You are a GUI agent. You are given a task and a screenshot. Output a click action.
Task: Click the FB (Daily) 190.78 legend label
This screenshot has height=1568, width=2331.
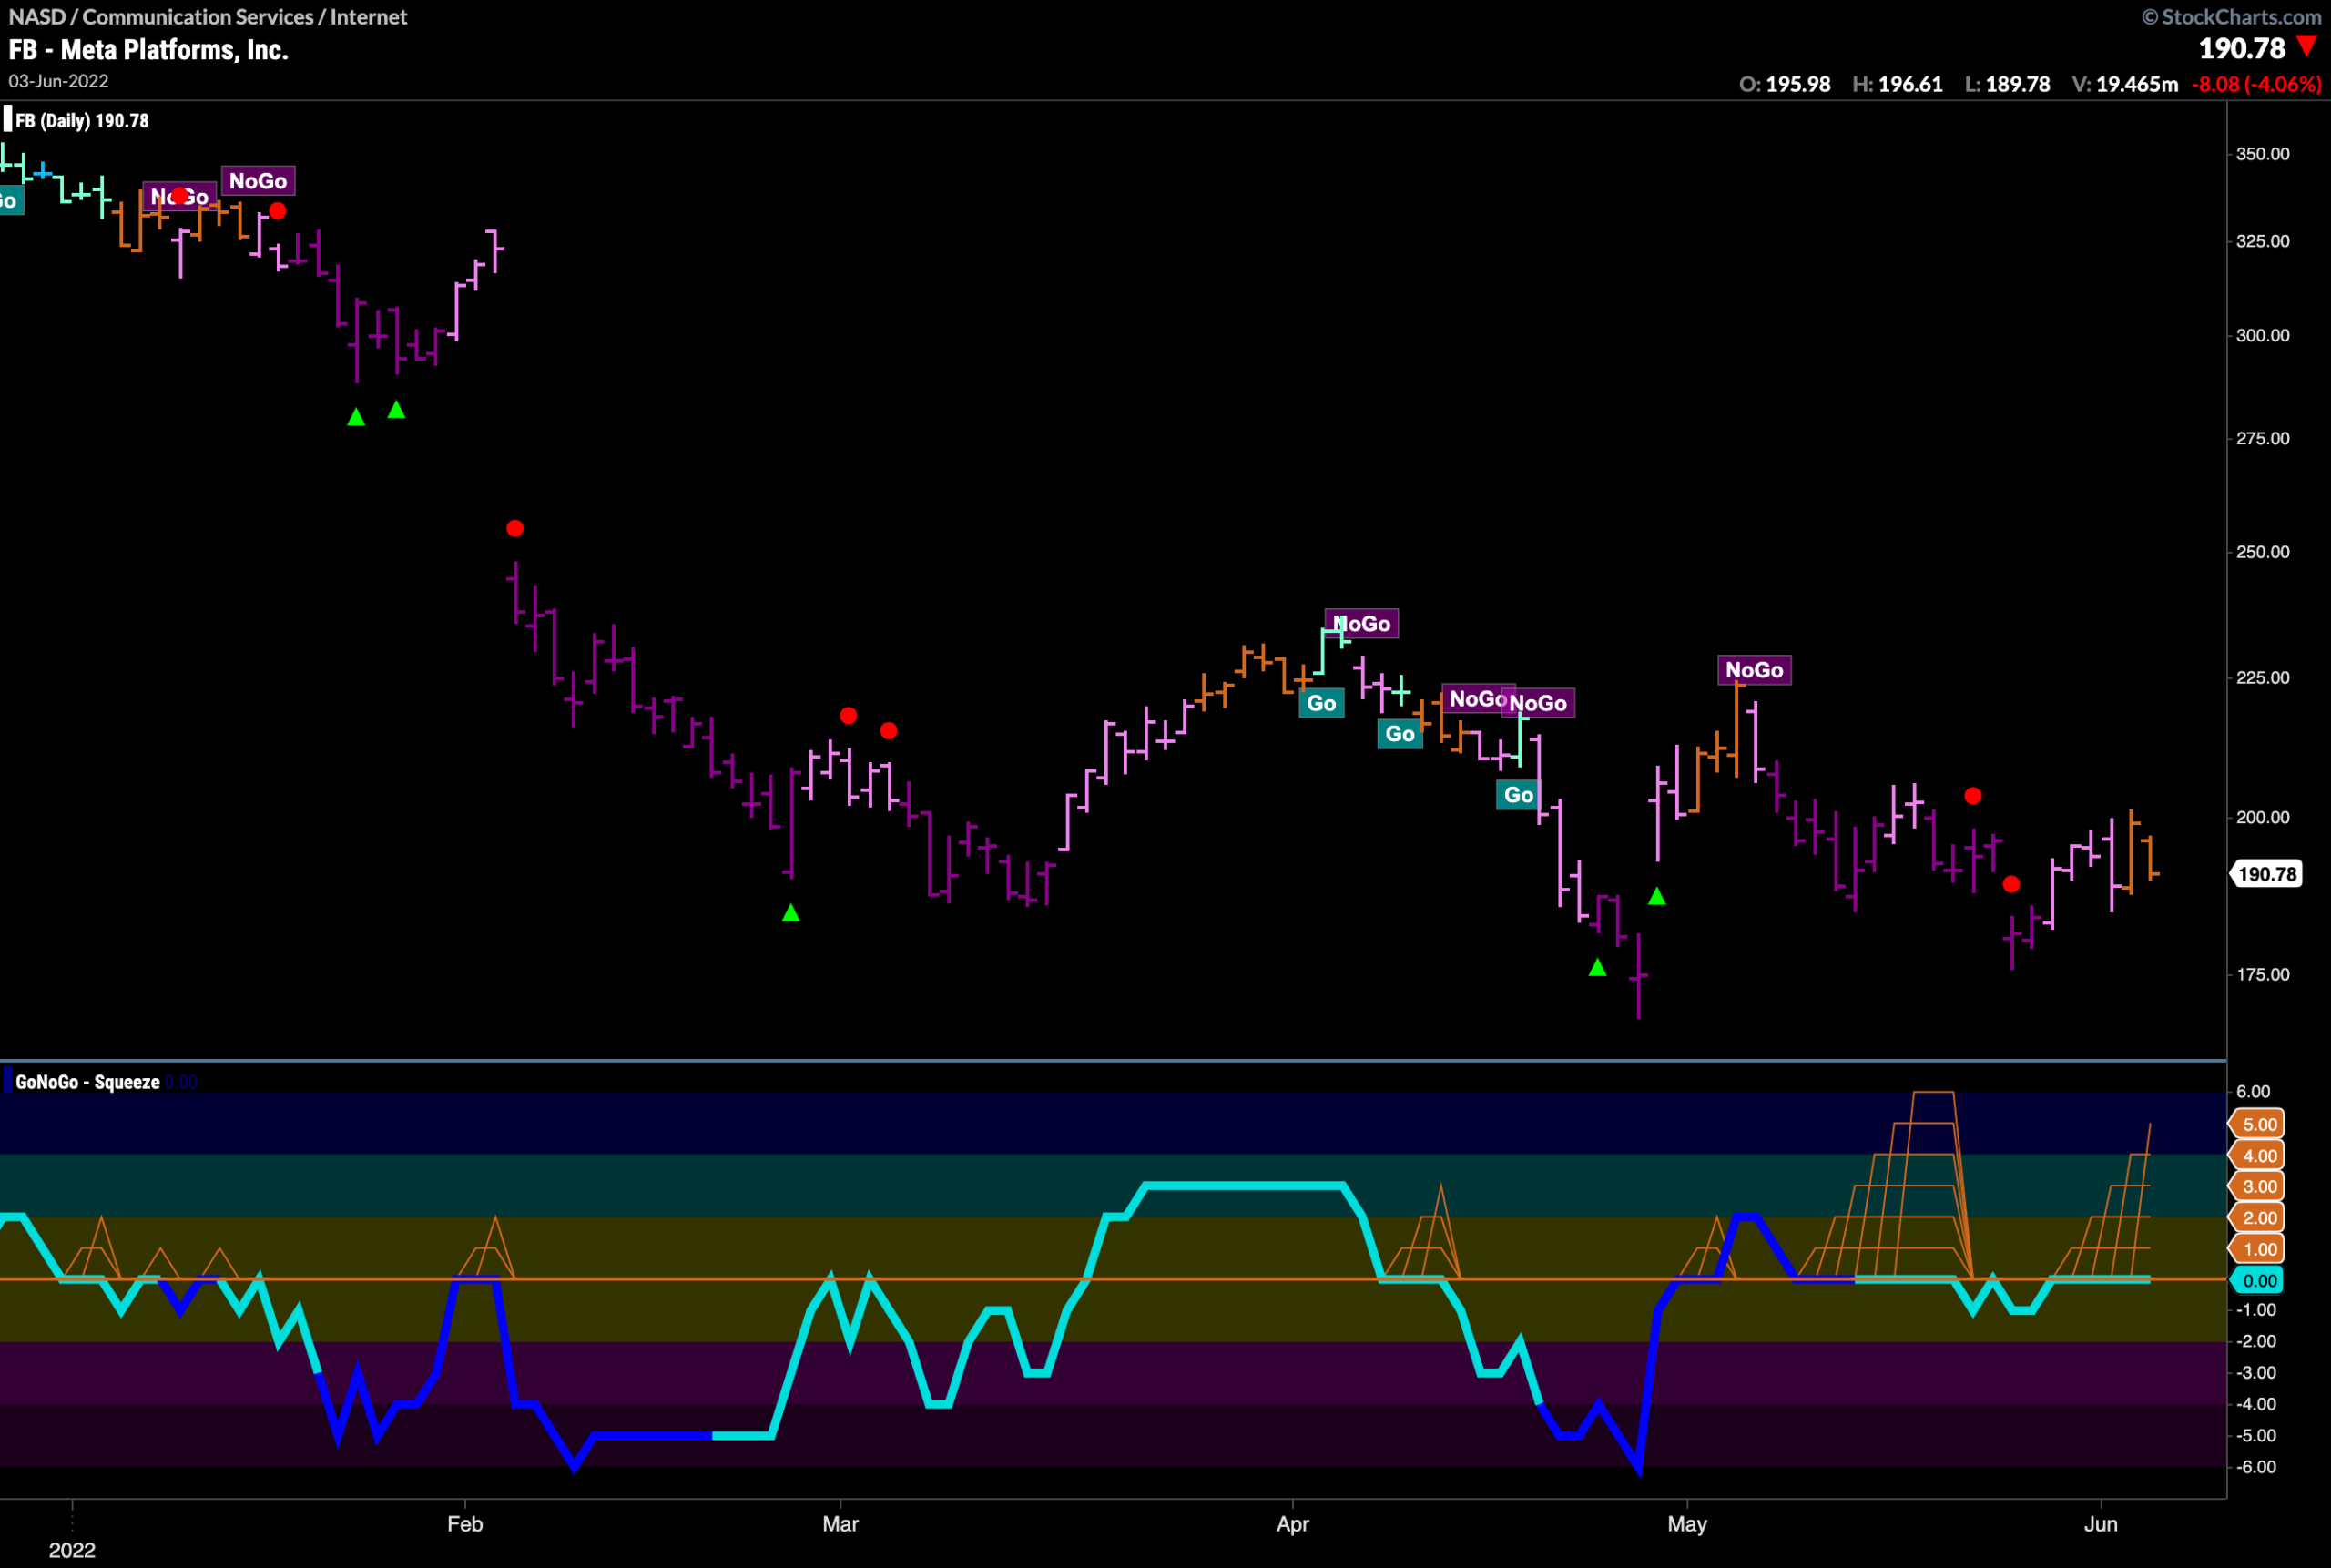(82, 121)
